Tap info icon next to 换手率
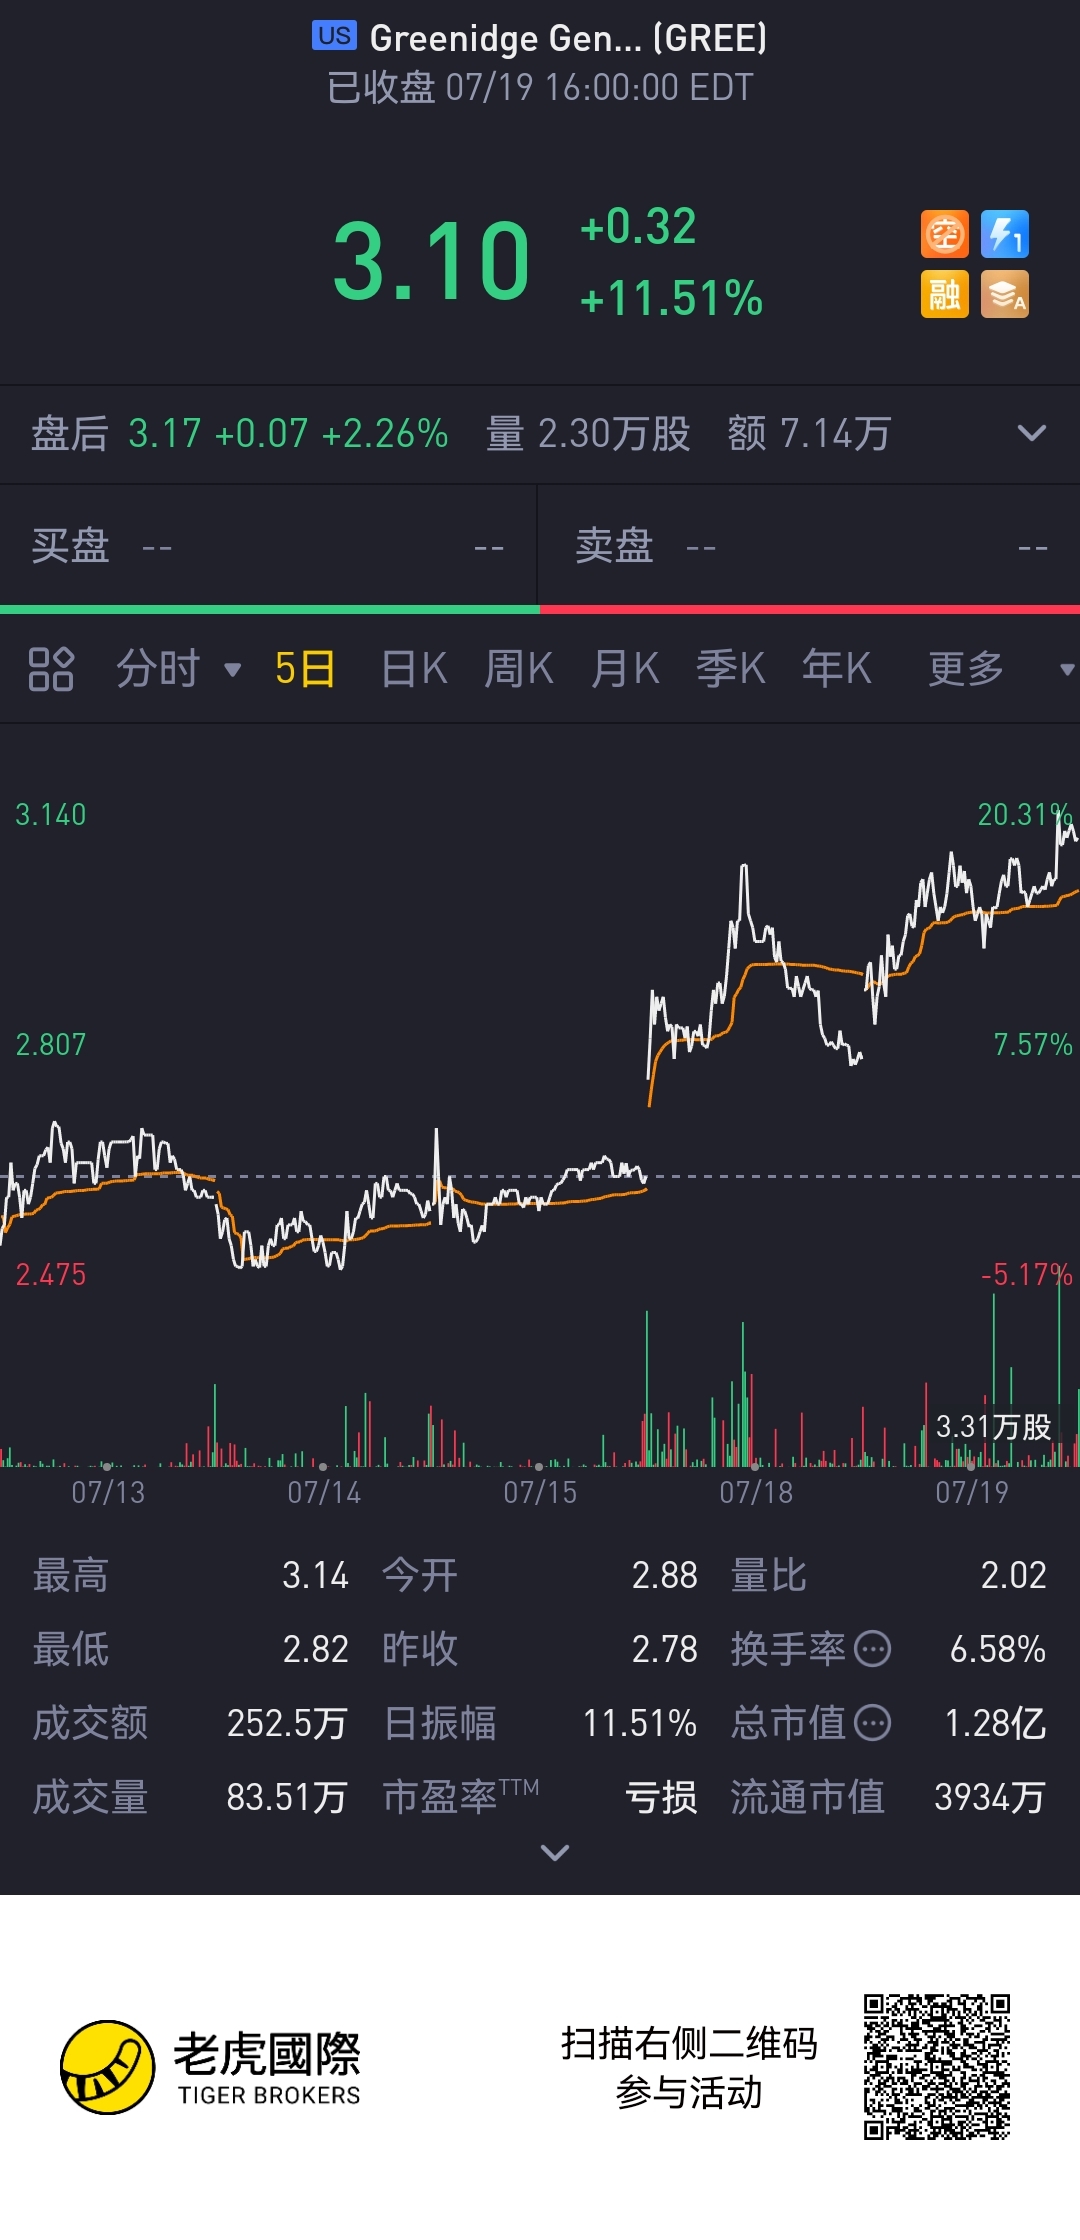 click(873, 1648)
